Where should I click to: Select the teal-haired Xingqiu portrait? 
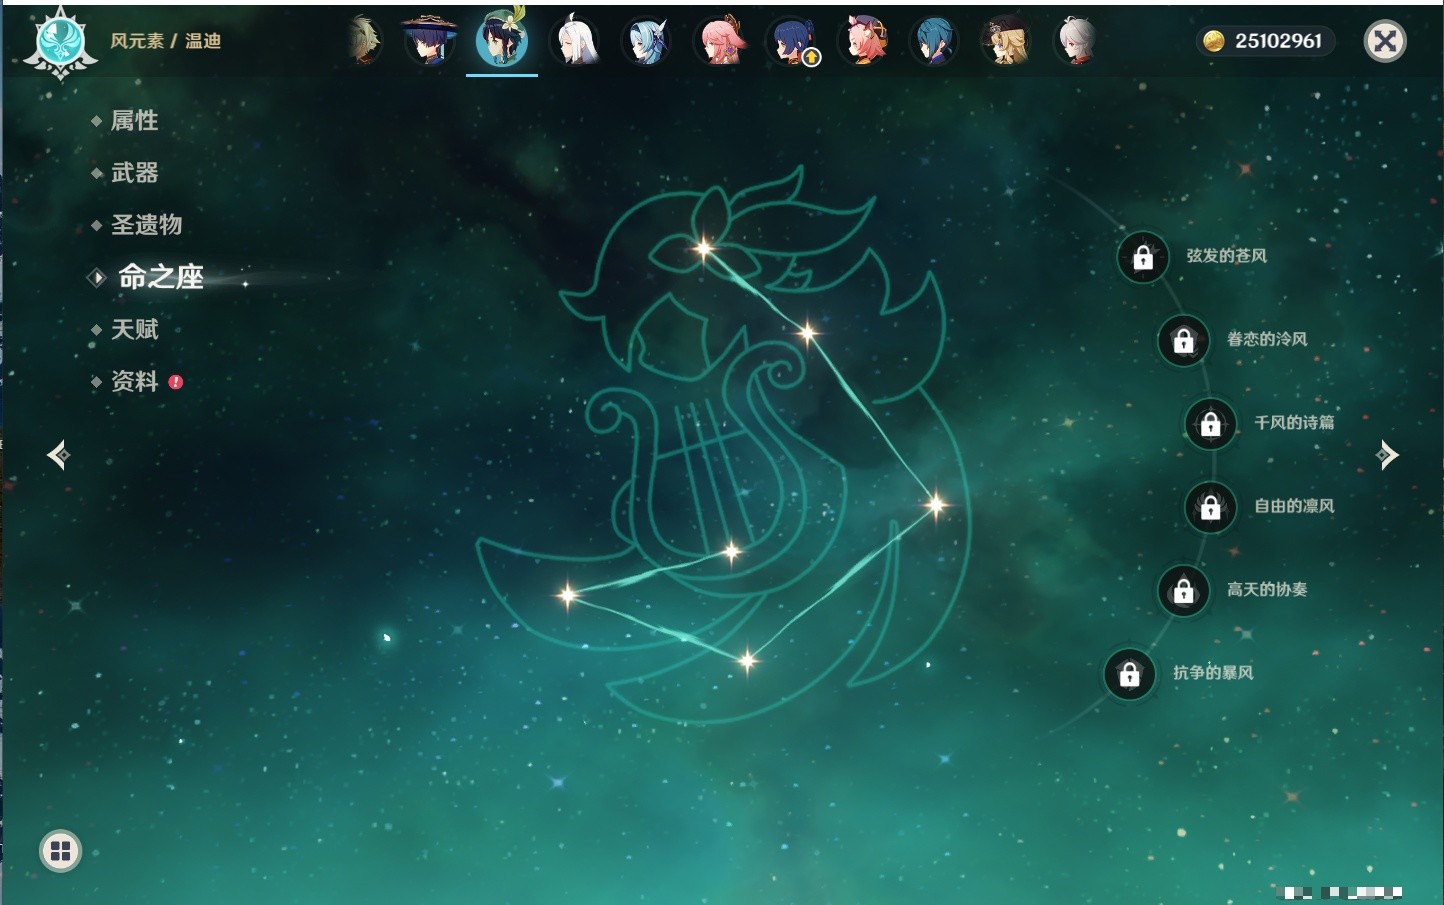pos(936,41)
